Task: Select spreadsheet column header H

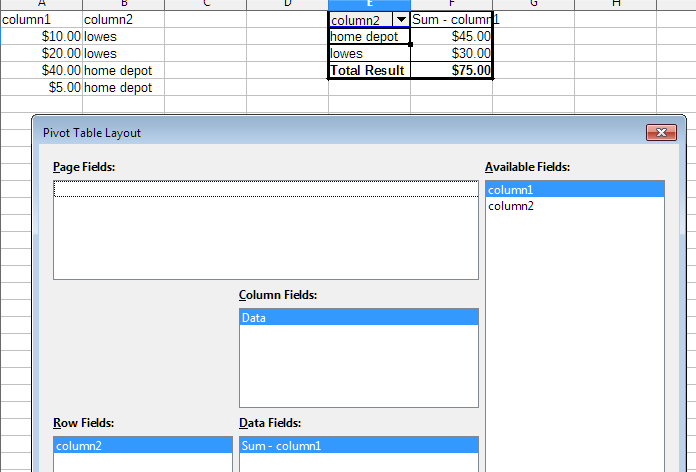Action: [x=615, y=4]
